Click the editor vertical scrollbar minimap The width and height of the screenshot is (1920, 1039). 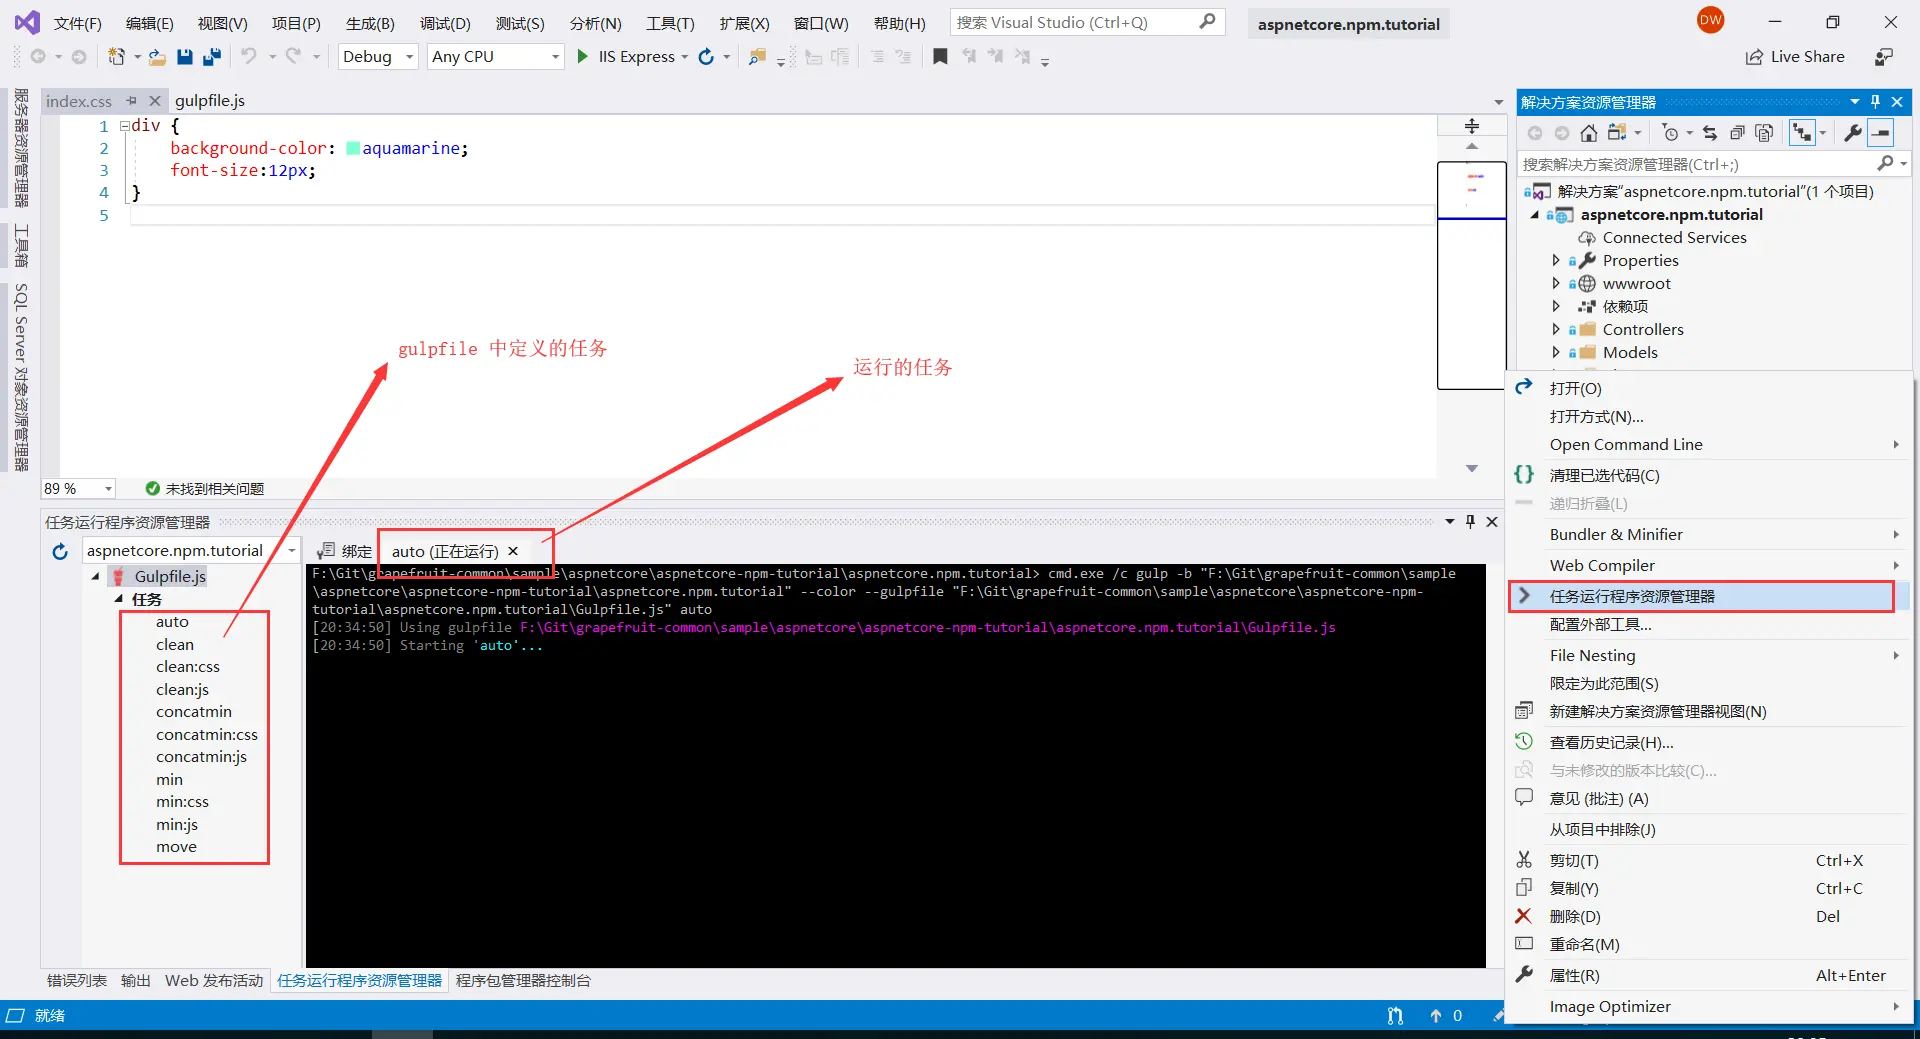pos(1471,274)
